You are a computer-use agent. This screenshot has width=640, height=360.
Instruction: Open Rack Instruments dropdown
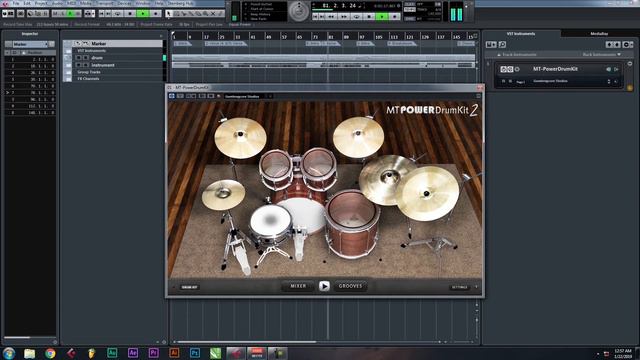click(x=602, y=54)
